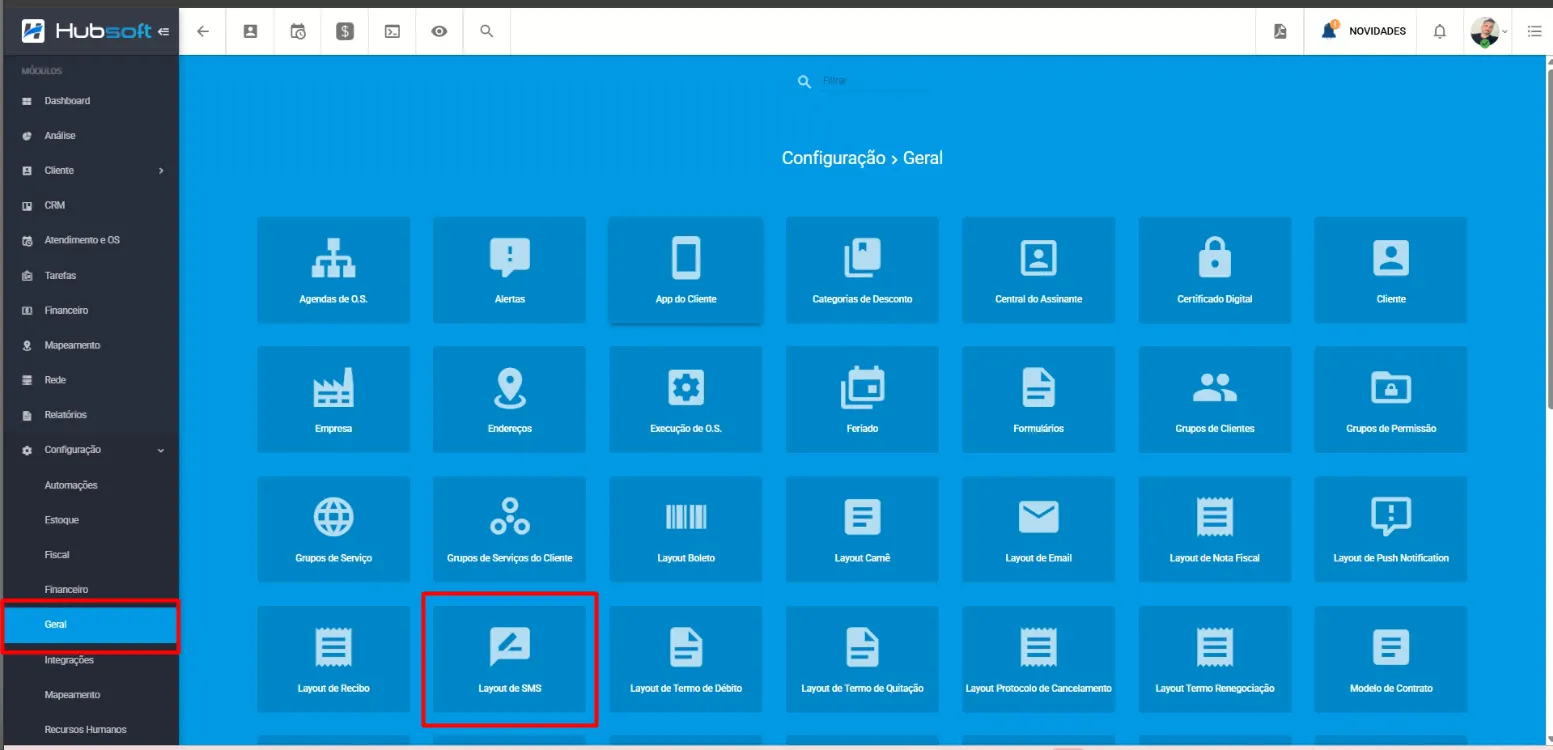Viewport: 1553px width, 750px height.
Task: Open the Endereços map pin tile
Action: [x=509, y=399]
